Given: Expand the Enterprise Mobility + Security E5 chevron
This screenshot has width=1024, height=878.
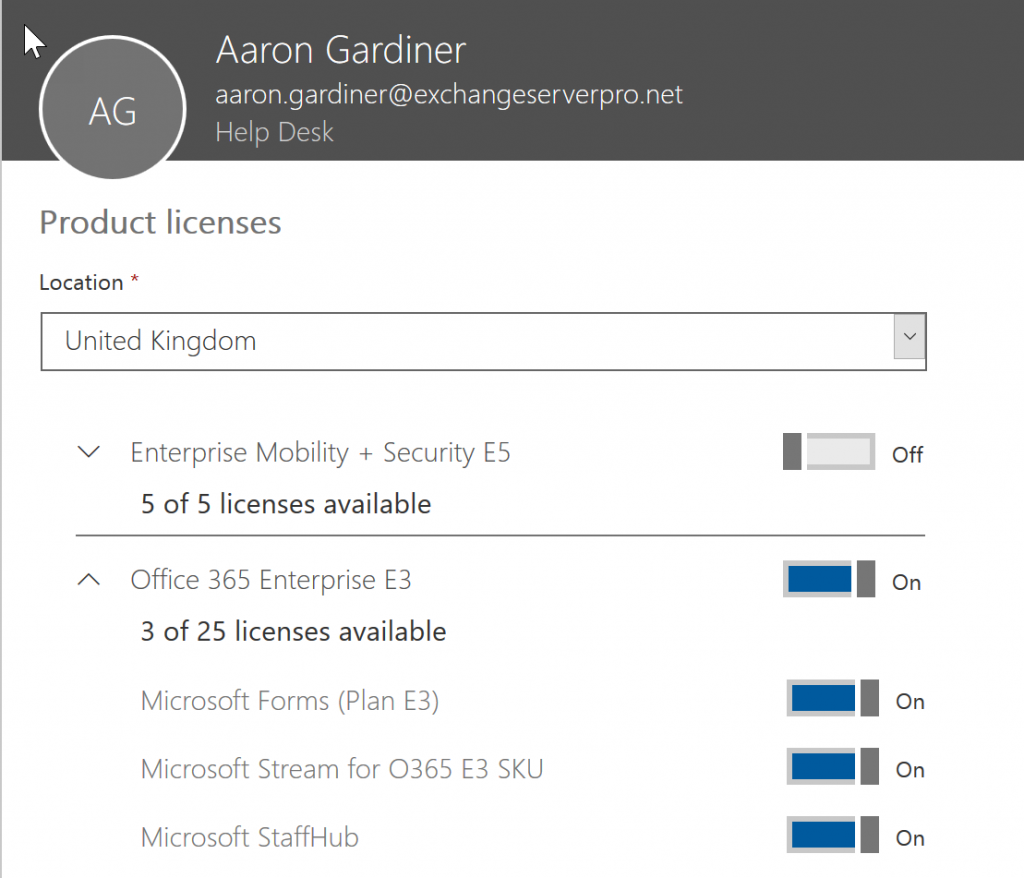Looking at the screenshot, I should pos(89,452).
